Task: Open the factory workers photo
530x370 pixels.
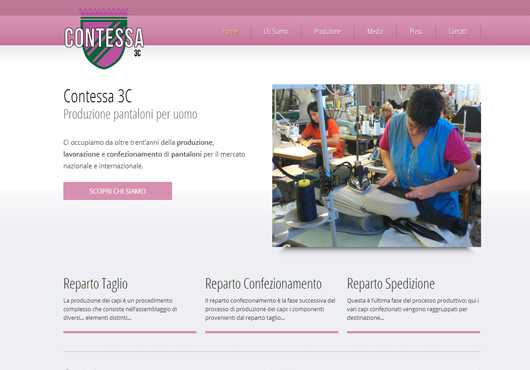Action: 376,166
